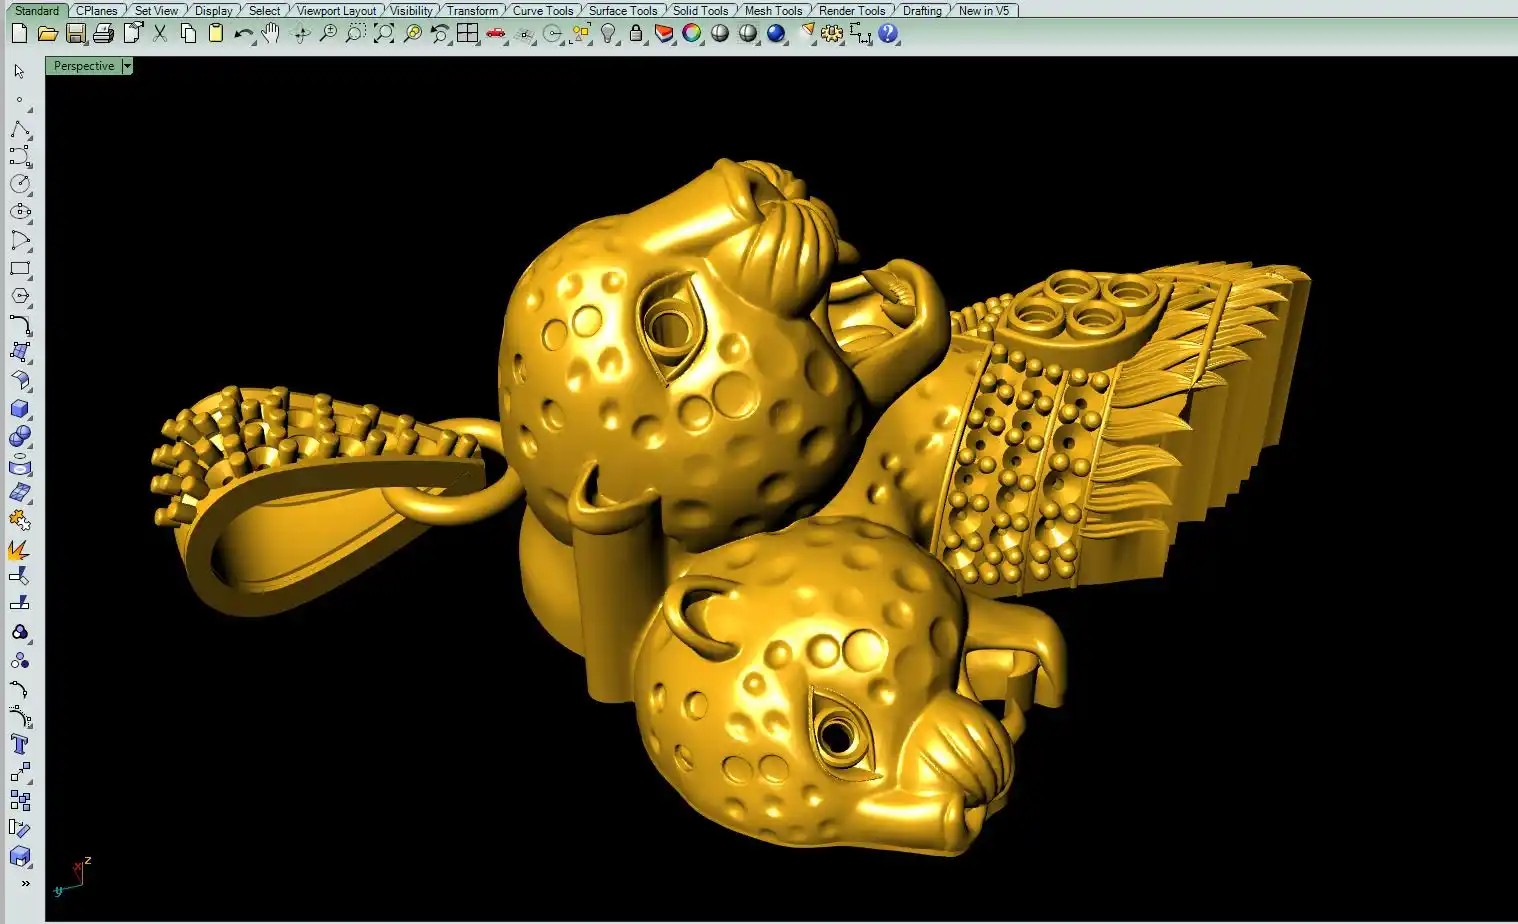Click the Rectangle tool icon
This screenshot has height=924, width=1518.
click(x=20, y=269)
